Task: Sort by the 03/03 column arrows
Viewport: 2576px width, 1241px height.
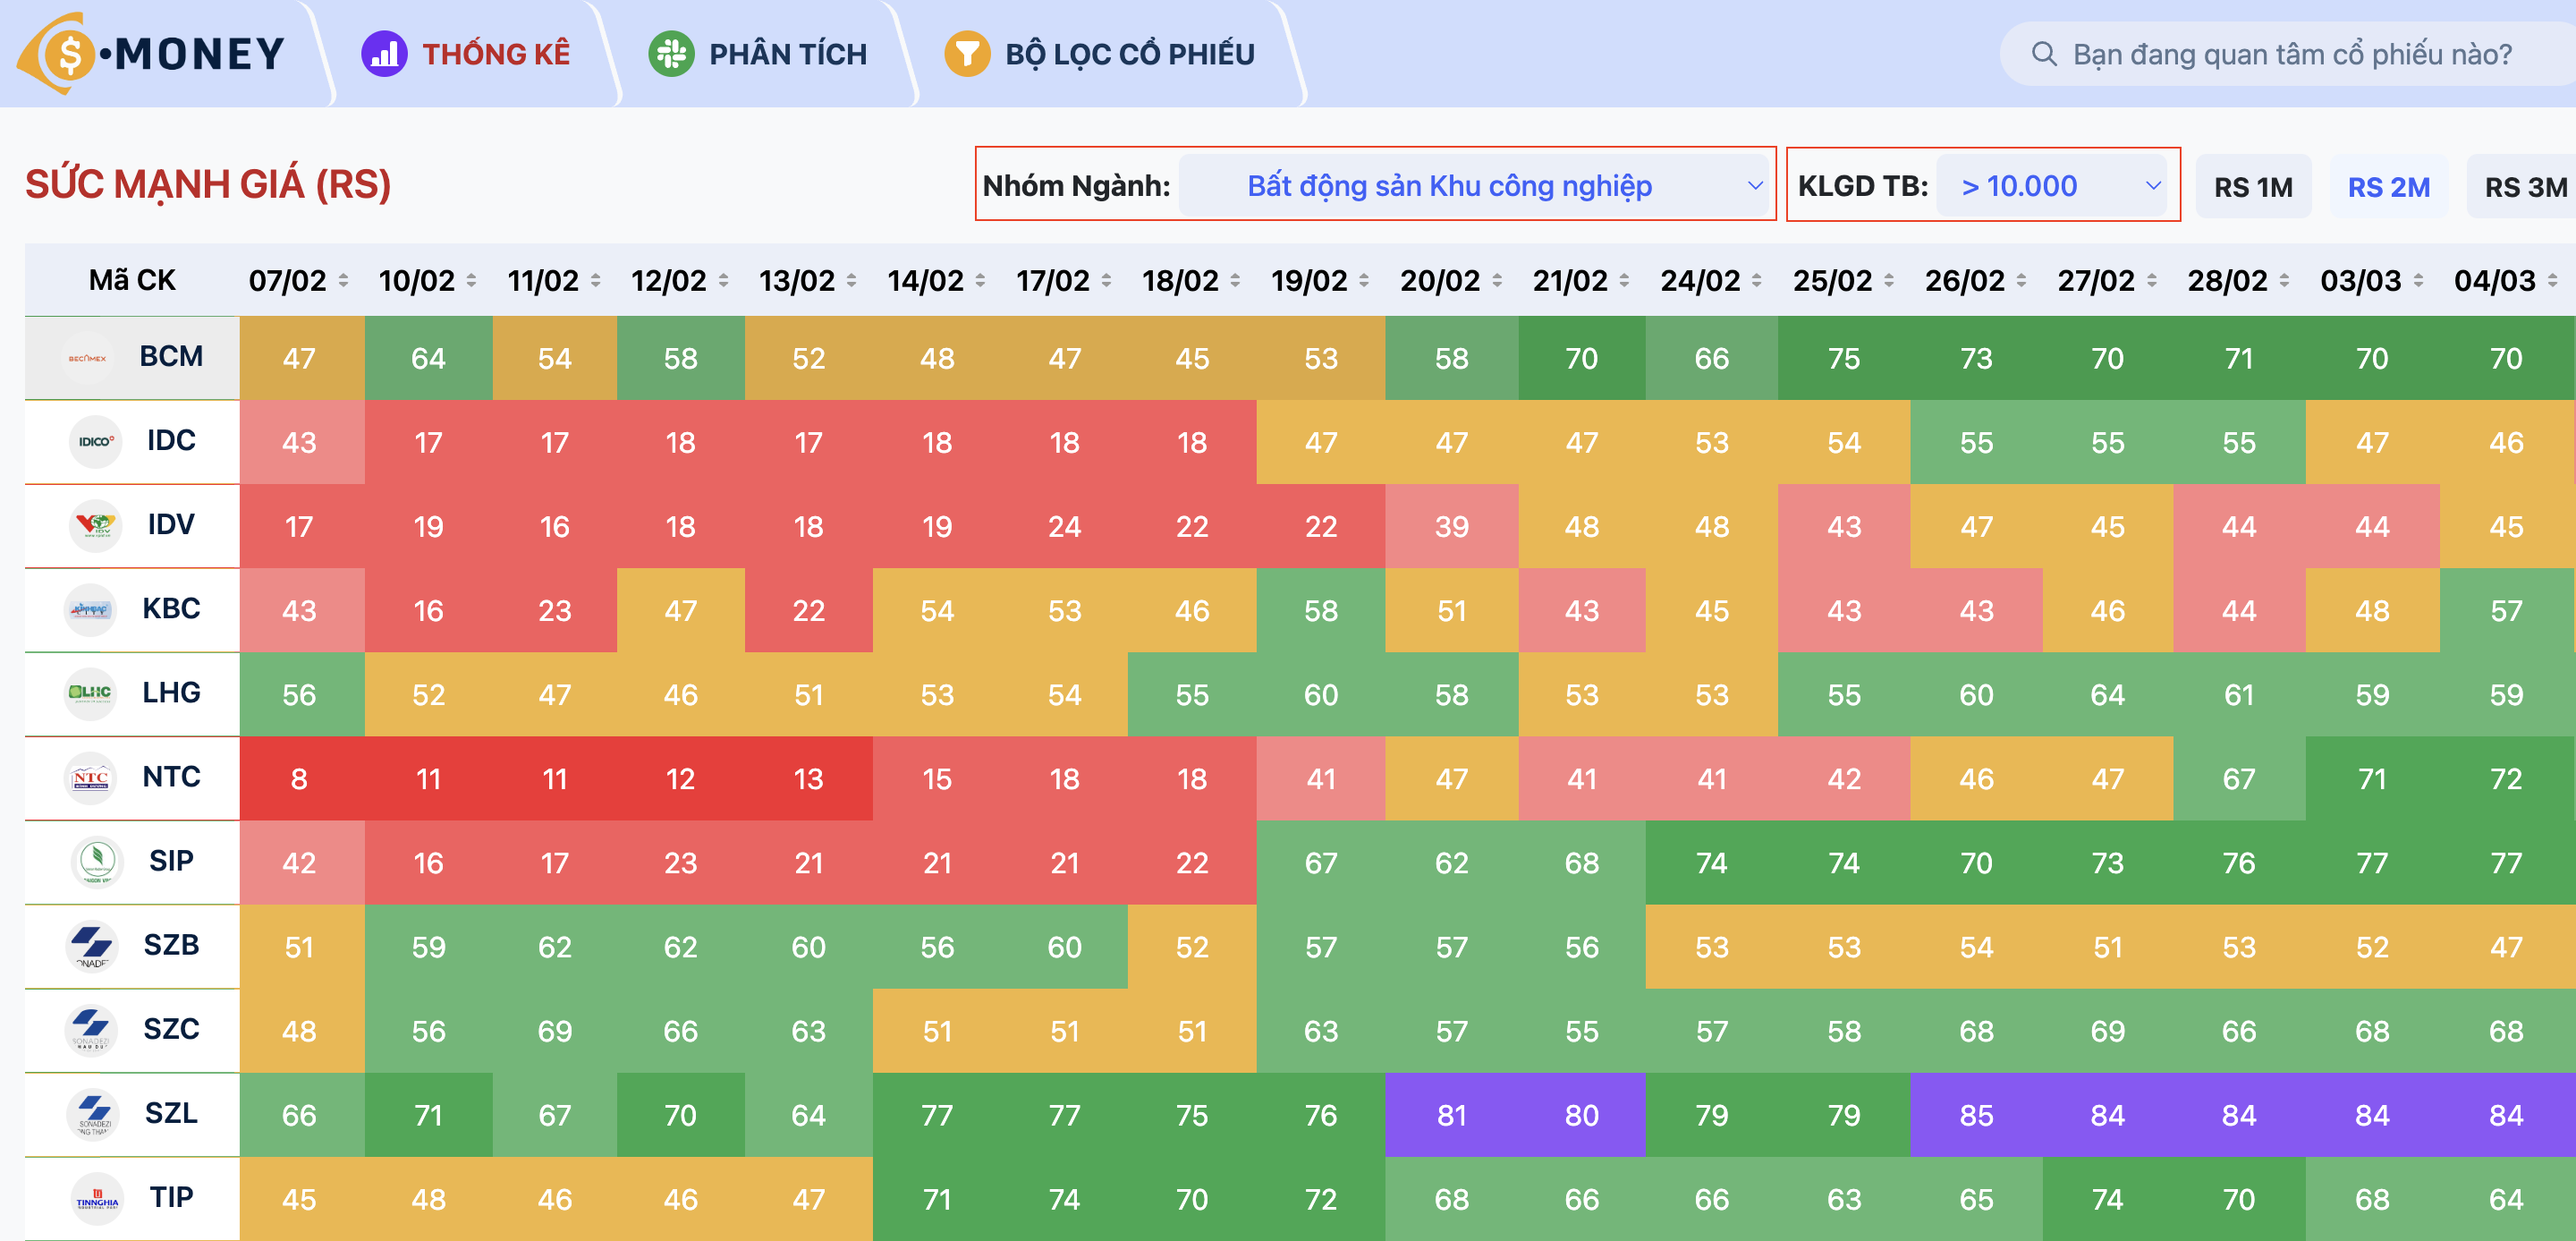Action: 2418,281
